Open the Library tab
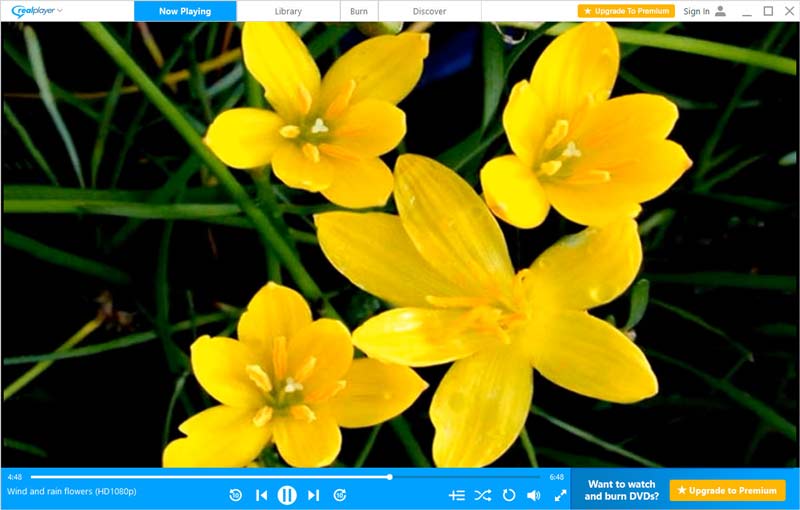 288,11
